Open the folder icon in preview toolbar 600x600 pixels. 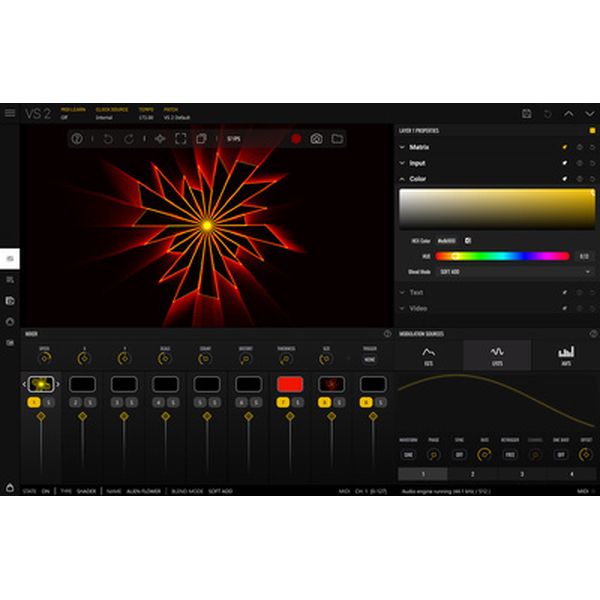337,139
